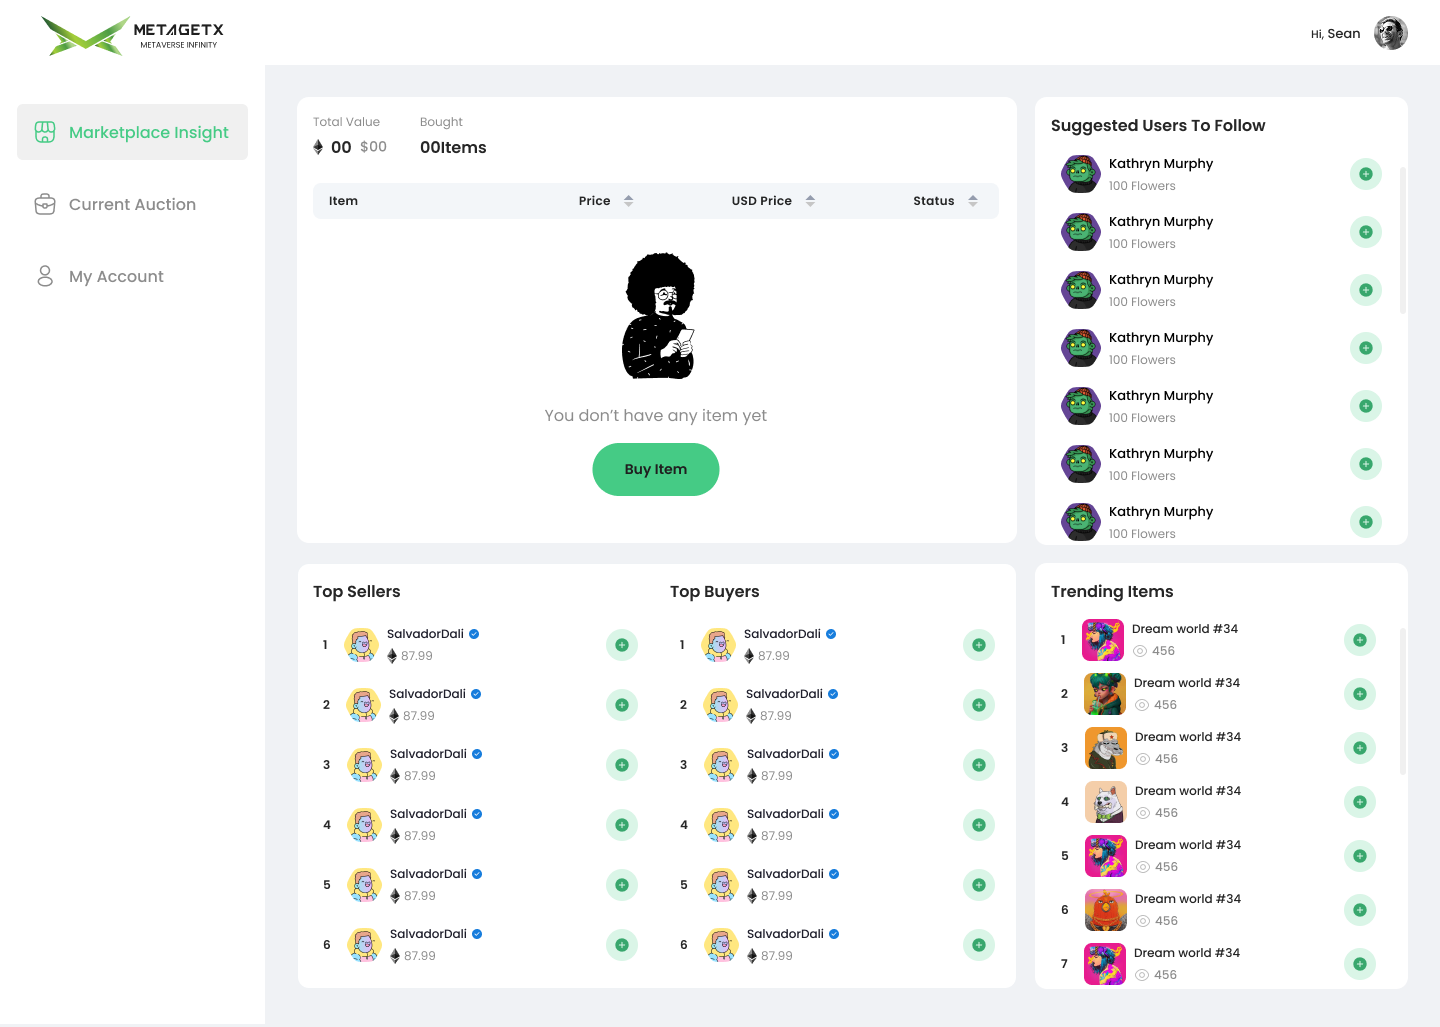Open the Sean profile avatar
Viewport: 1440px width, 1027px height.
pos(1390,33)
